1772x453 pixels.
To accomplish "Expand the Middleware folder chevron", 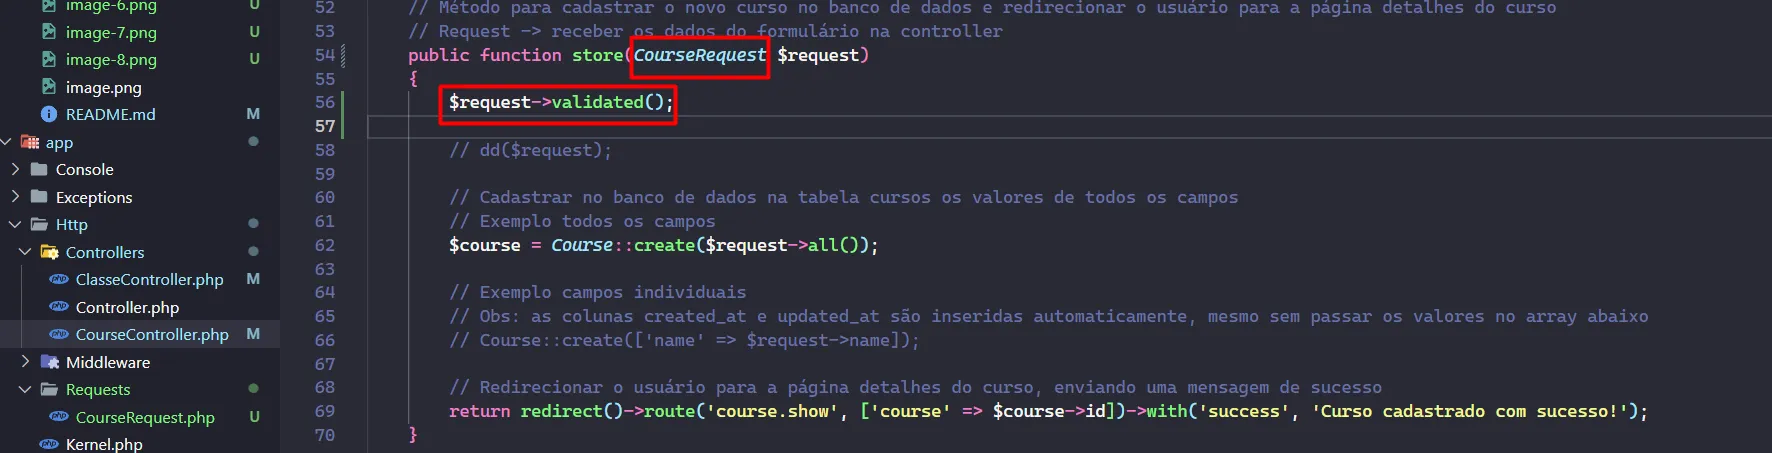I will (25, 362).
